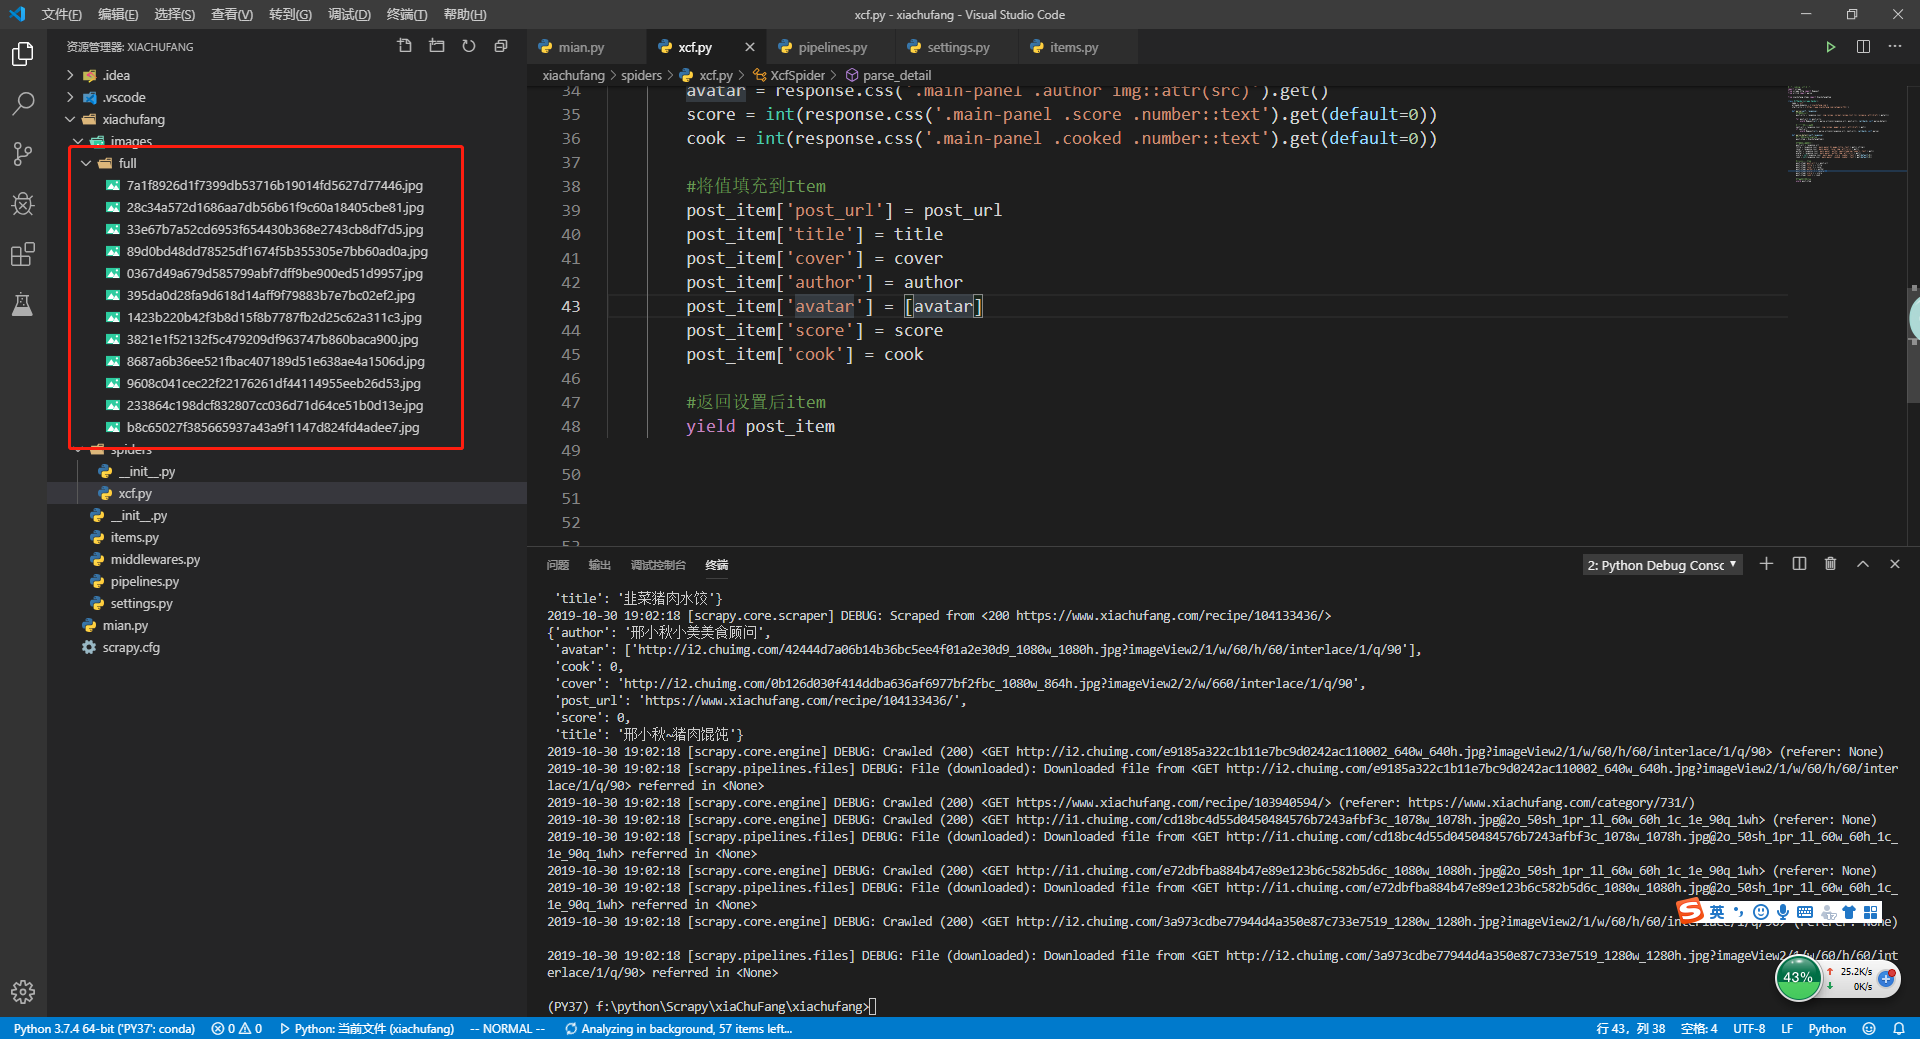The image size is (1920, 1039).
Task: Open the Search view in activity bar
Action: click(22, 104)
